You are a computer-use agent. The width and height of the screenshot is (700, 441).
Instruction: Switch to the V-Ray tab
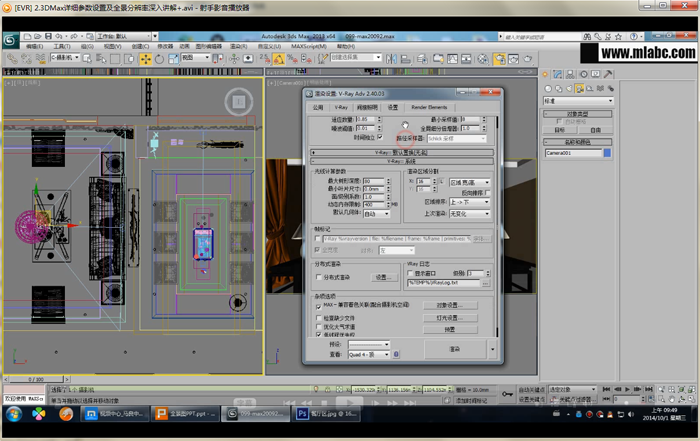[x=341, y=106]
